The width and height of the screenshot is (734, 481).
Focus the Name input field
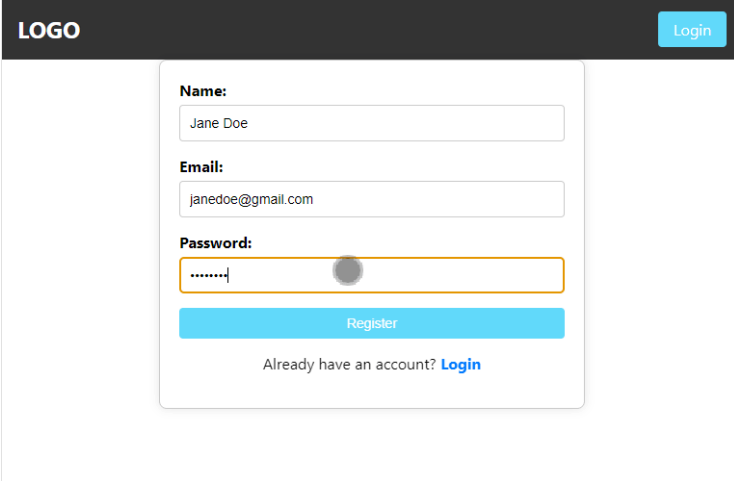tap(372, 123)
